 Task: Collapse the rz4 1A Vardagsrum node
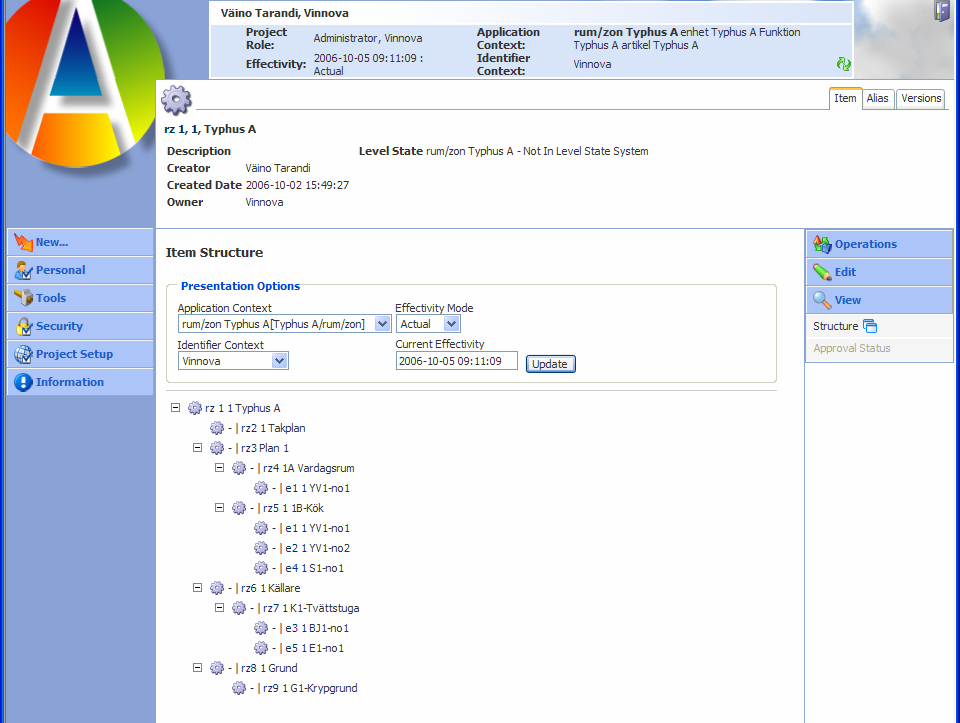coord(220,468)
